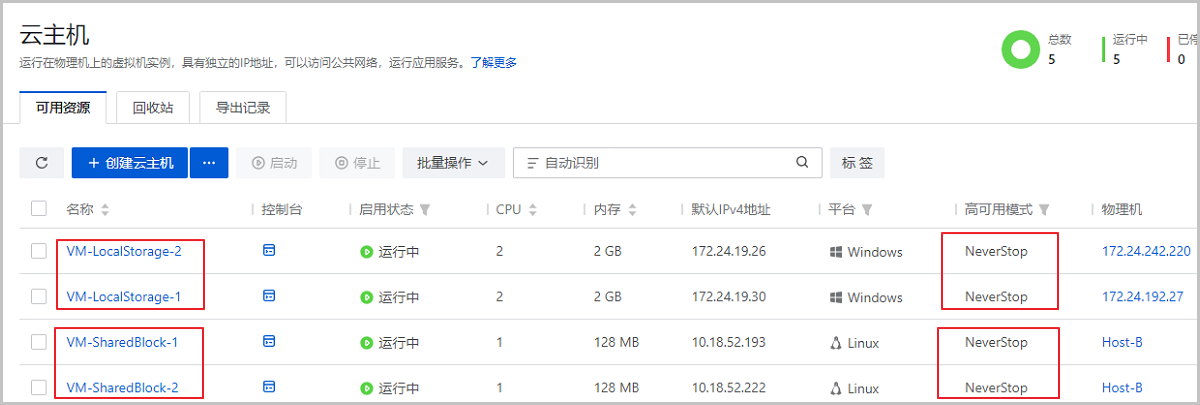Switch to the 回收站 tab
The width and height of the screenshot is (1200, 405).
coord(153,107)
